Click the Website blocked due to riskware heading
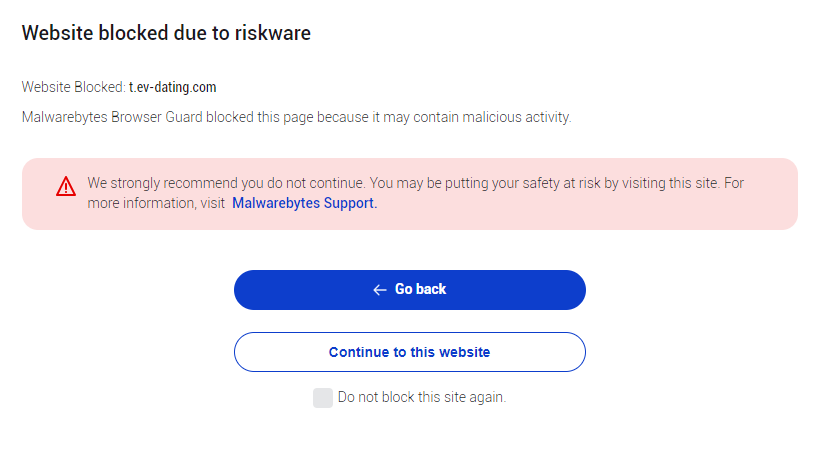Viewport: 820px width, 450px height. 166,33
